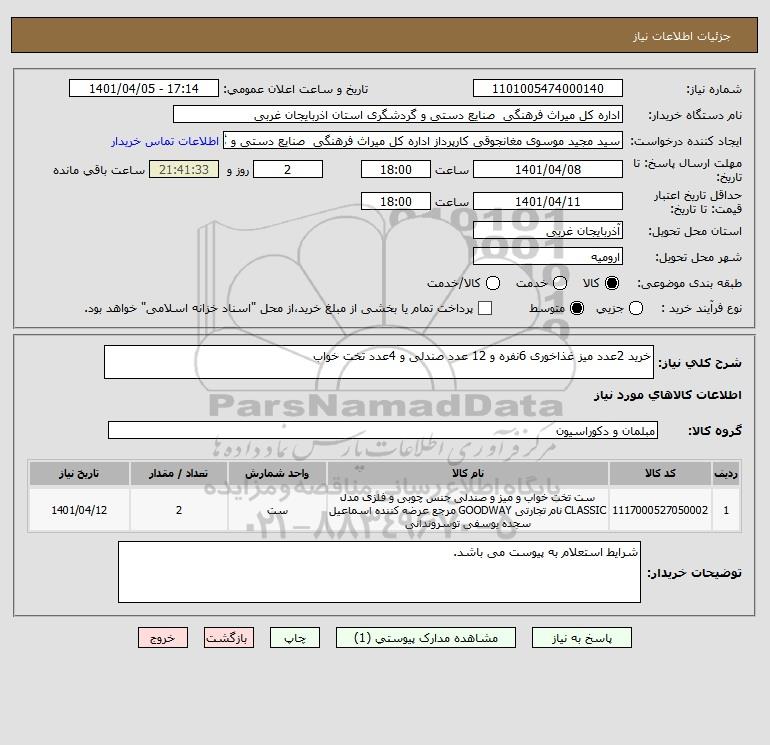Click the 18:00 time field beside 1401/04/08
The width and height of the screenshot is (770, 745).
[x=396, y=169]
